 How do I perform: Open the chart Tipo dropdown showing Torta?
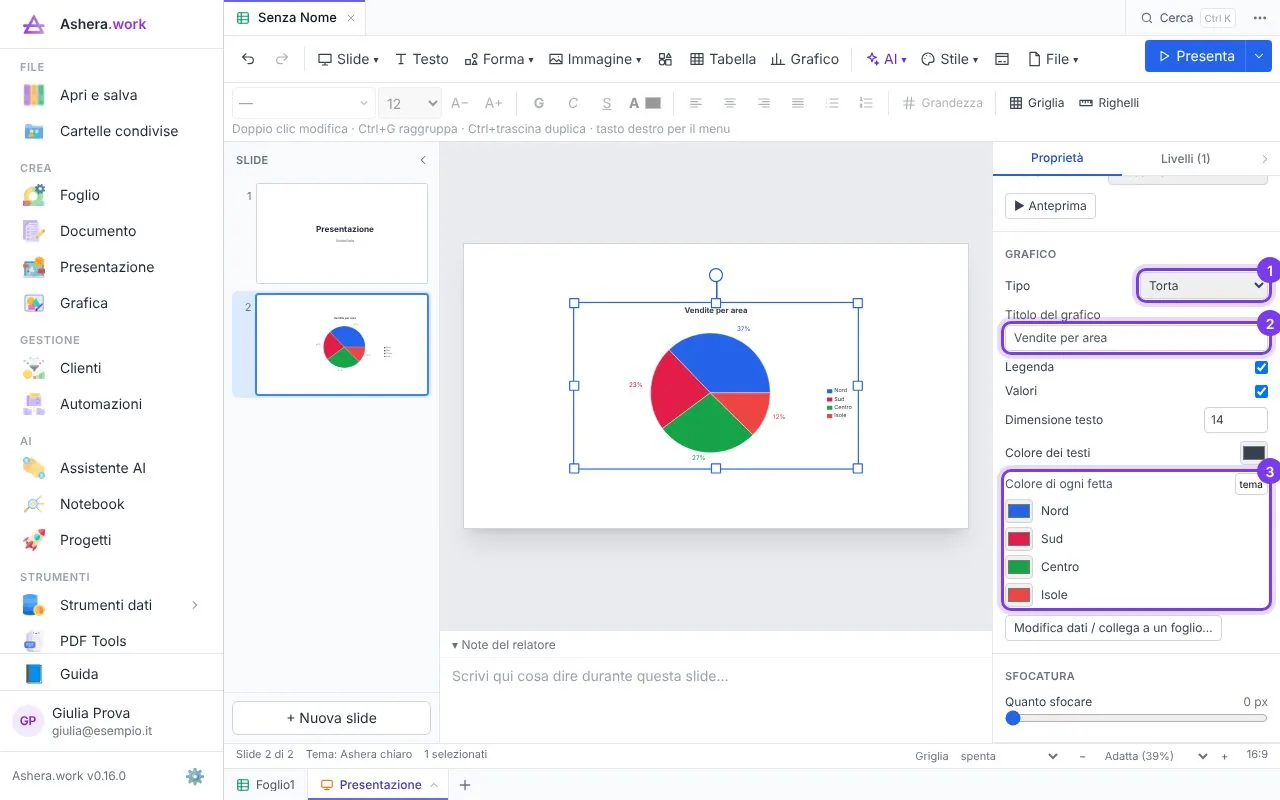click(x=1204, y=286)
